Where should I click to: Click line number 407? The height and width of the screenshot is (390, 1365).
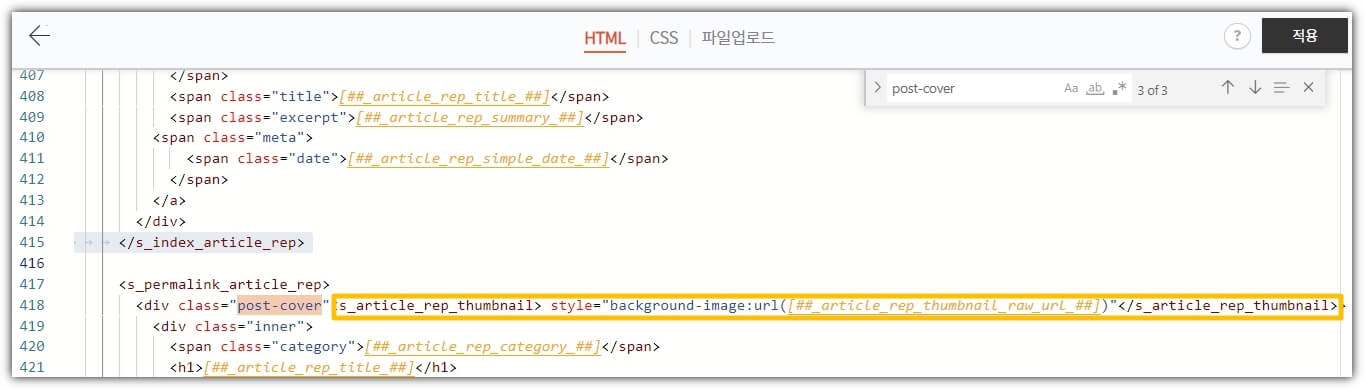point(32,75)
